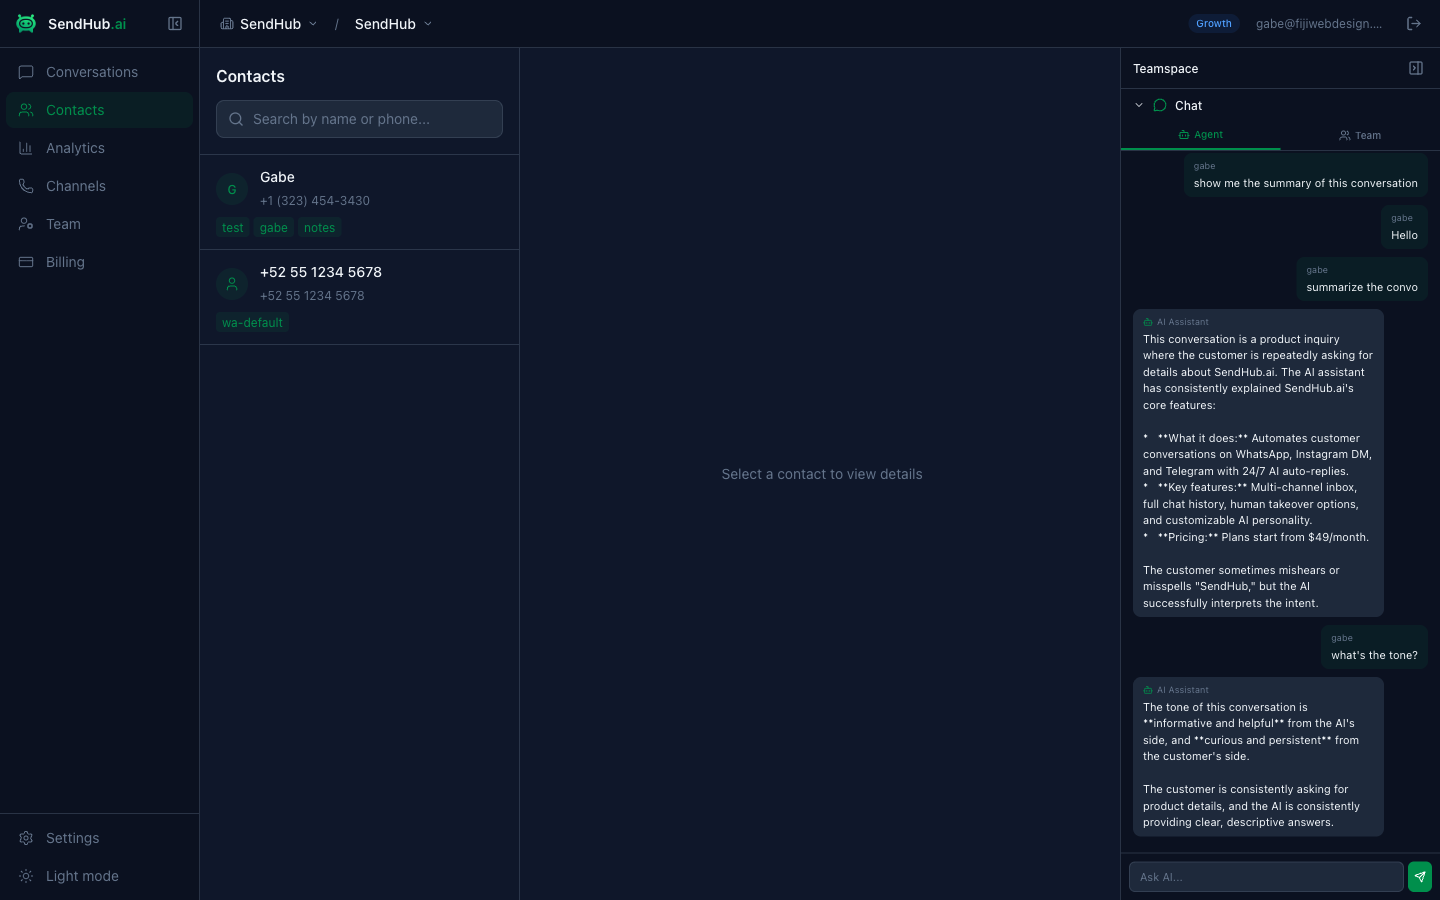Focus the contacts search field
The width and height of the screenshot is (1440, 900).
(359, 119)
